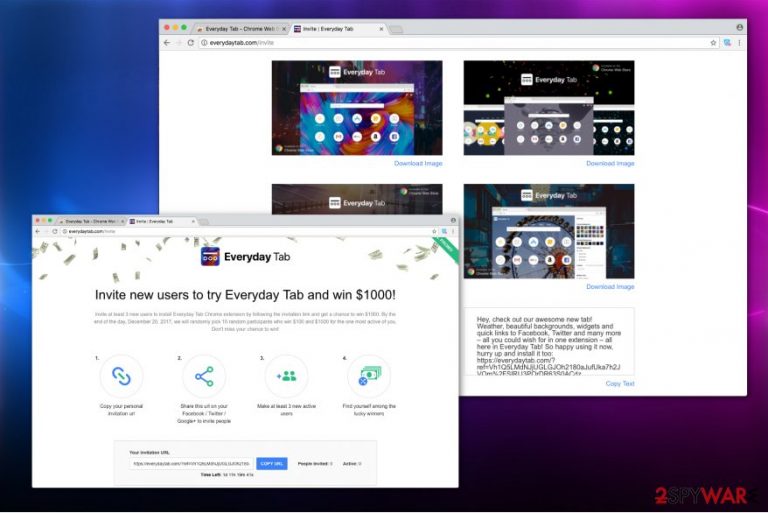Close the Invite tab in rear window

tap(382, 29)
